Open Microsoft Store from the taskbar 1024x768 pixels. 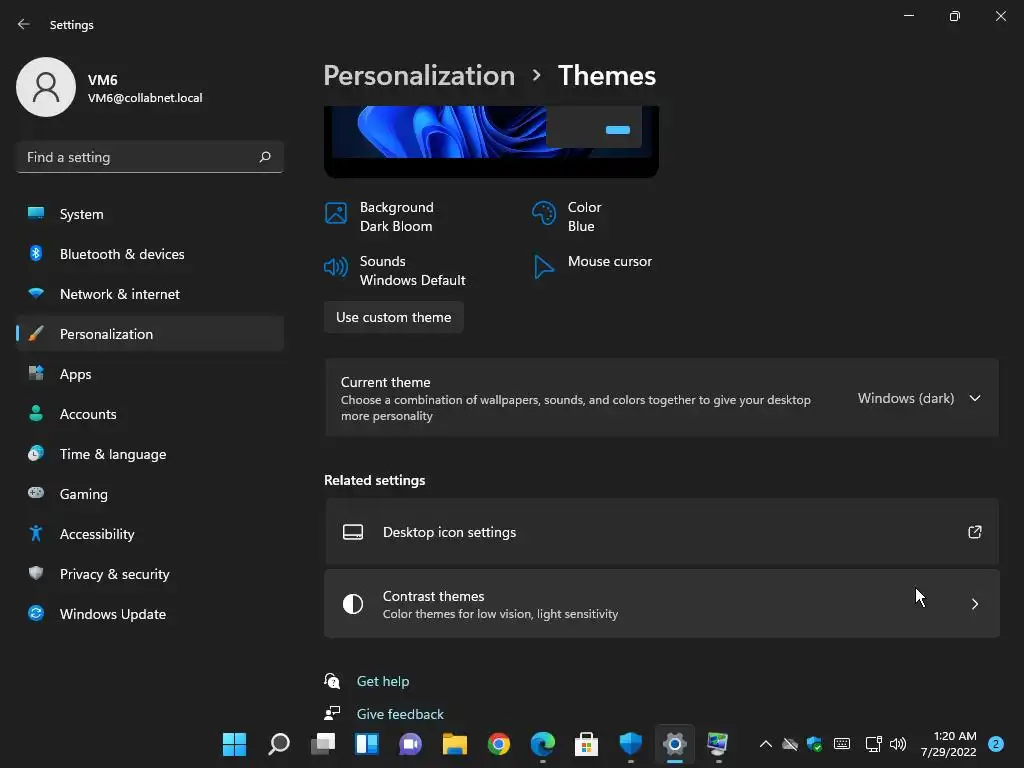tap(586, 744)
